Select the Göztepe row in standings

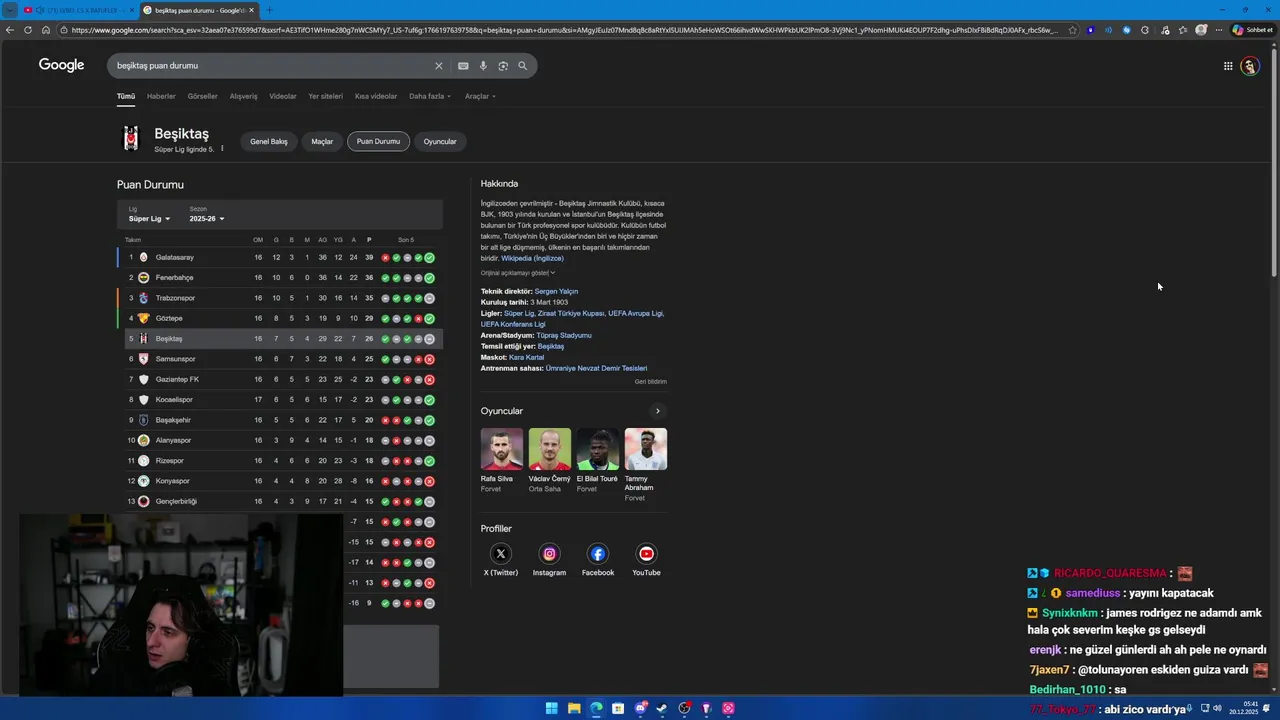(x=280, y=318)
